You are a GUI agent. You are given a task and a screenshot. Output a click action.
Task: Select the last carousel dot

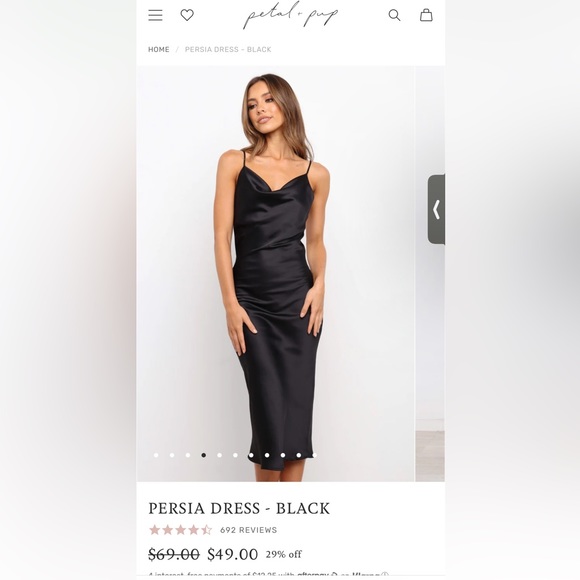pyautogui.click(x=314, y=455)
